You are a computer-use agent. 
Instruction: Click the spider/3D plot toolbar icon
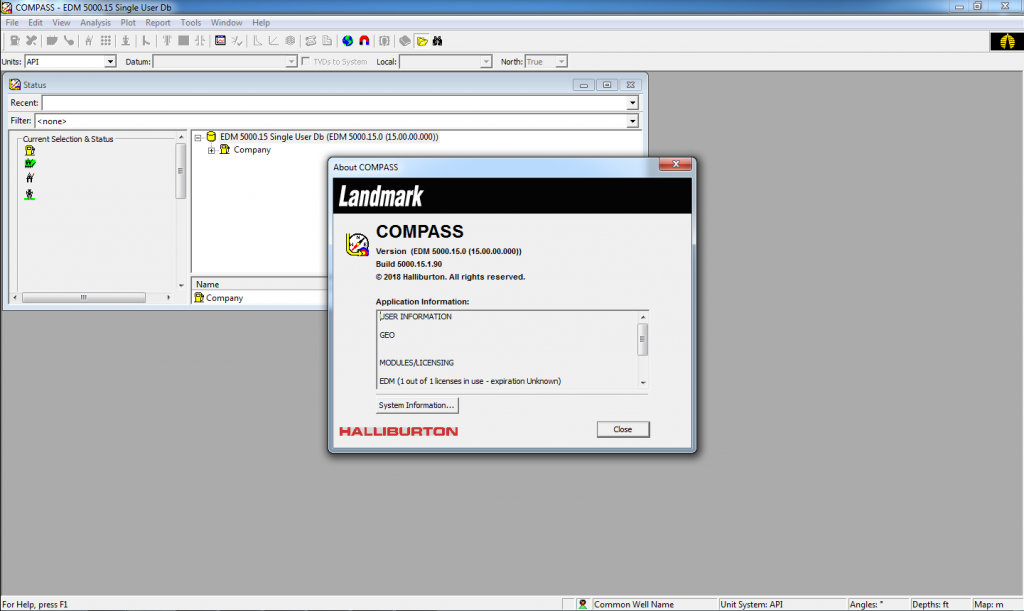(x=290, y=41)
